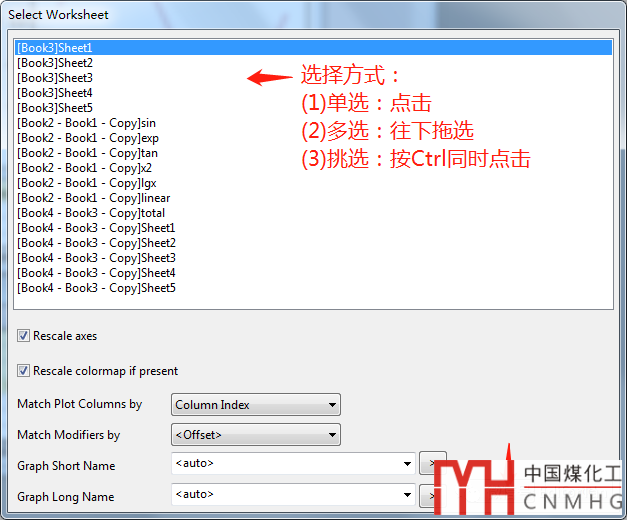Click [Book4 - Book3 - Copy]Sheet2 in list
The width and height of the screenshot is (627, 520).
point(96,243)
